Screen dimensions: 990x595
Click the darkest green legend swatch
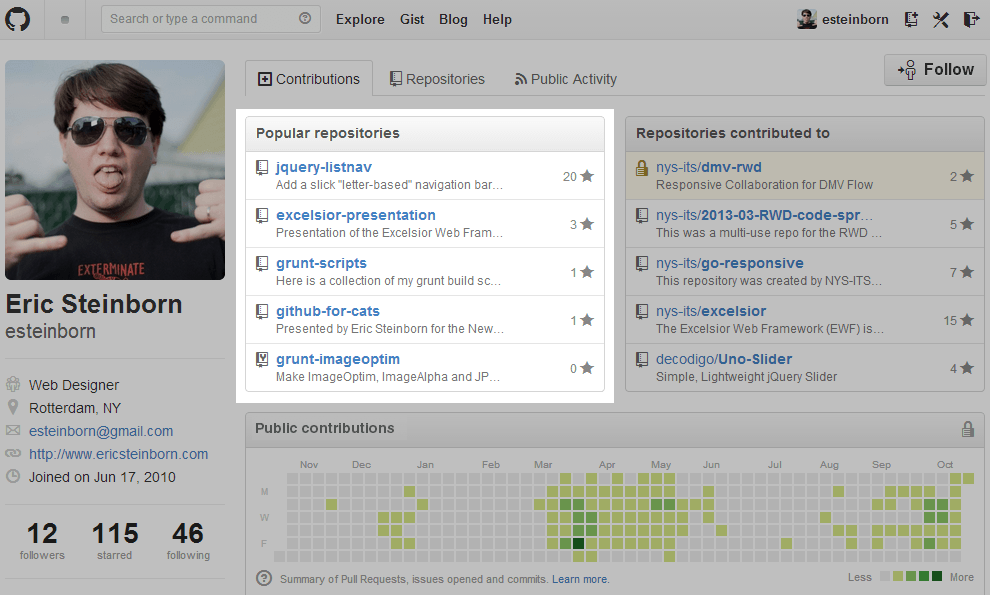click(937, 577)
